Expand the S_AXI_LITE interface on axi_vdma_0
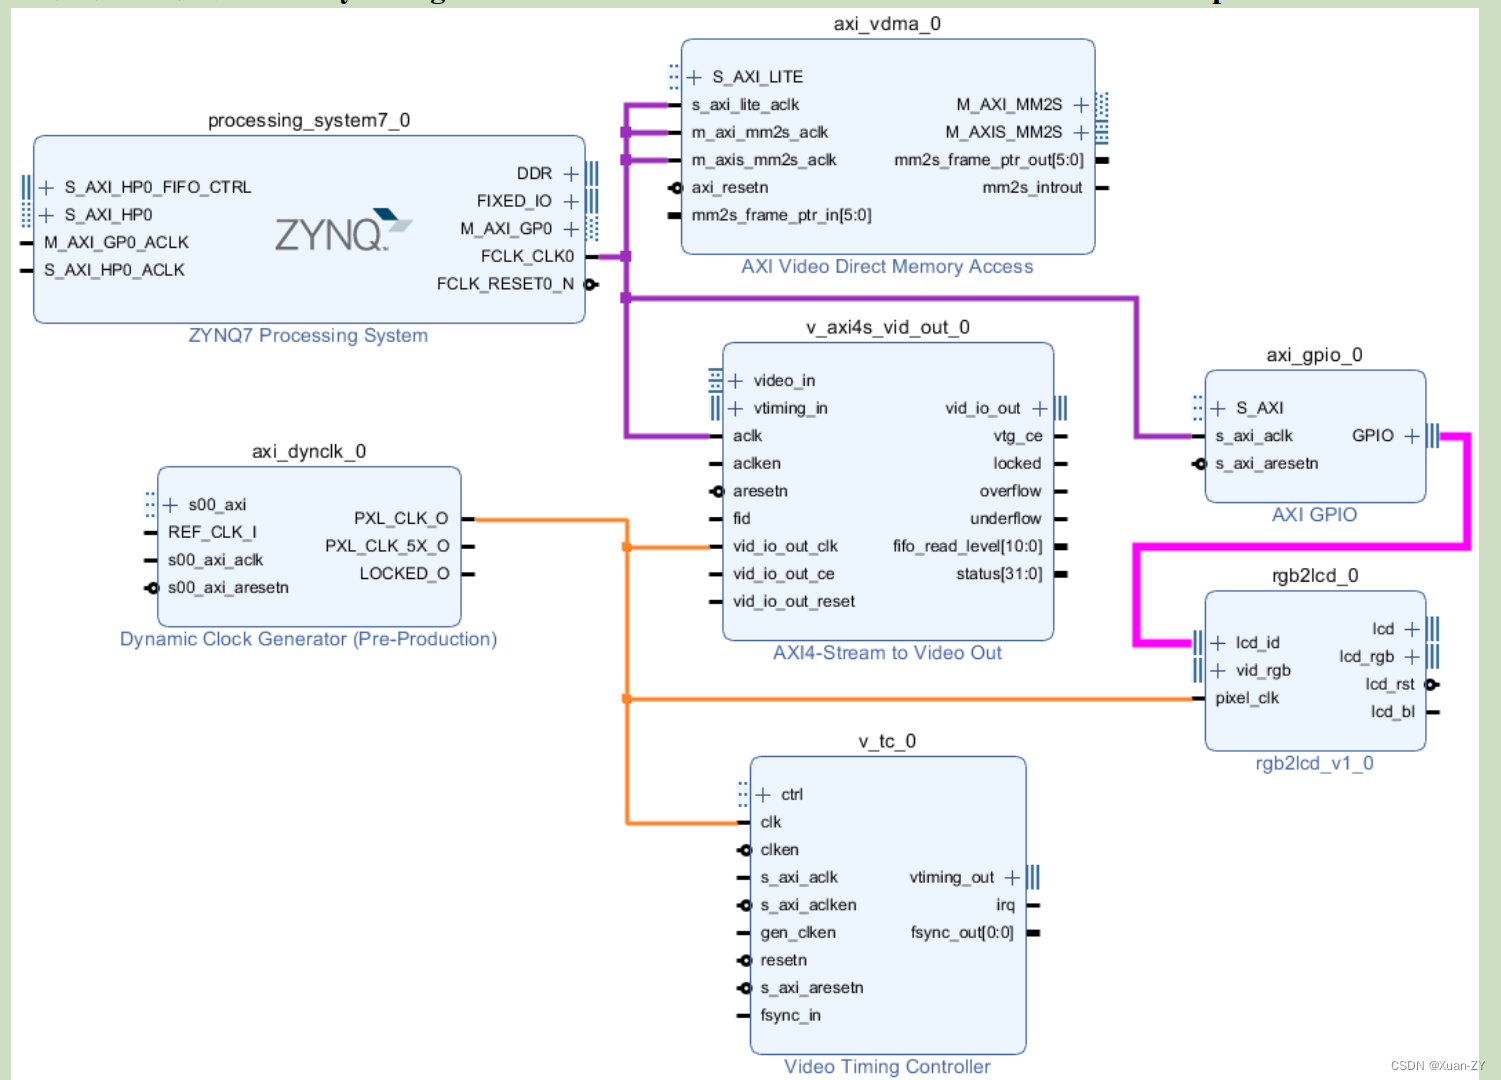1501x1080 pixels. pyautogui.click(x=695, y=77)
